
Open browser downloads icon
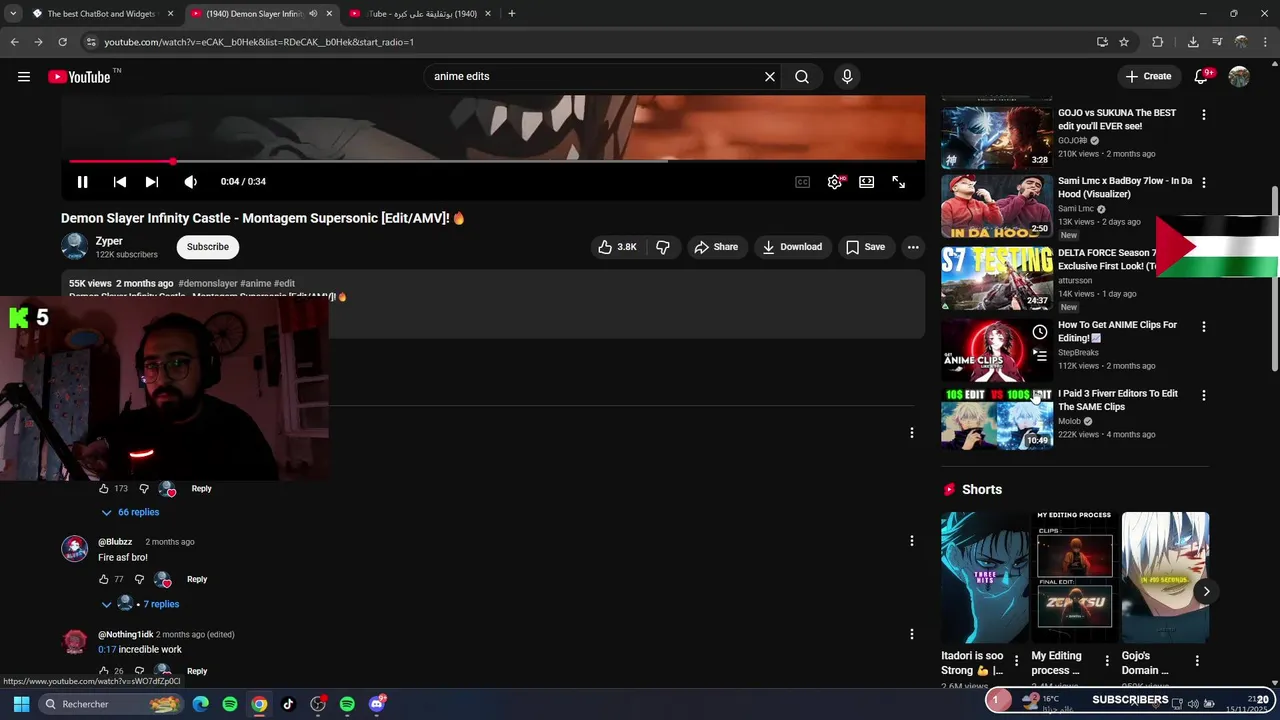1193,42
